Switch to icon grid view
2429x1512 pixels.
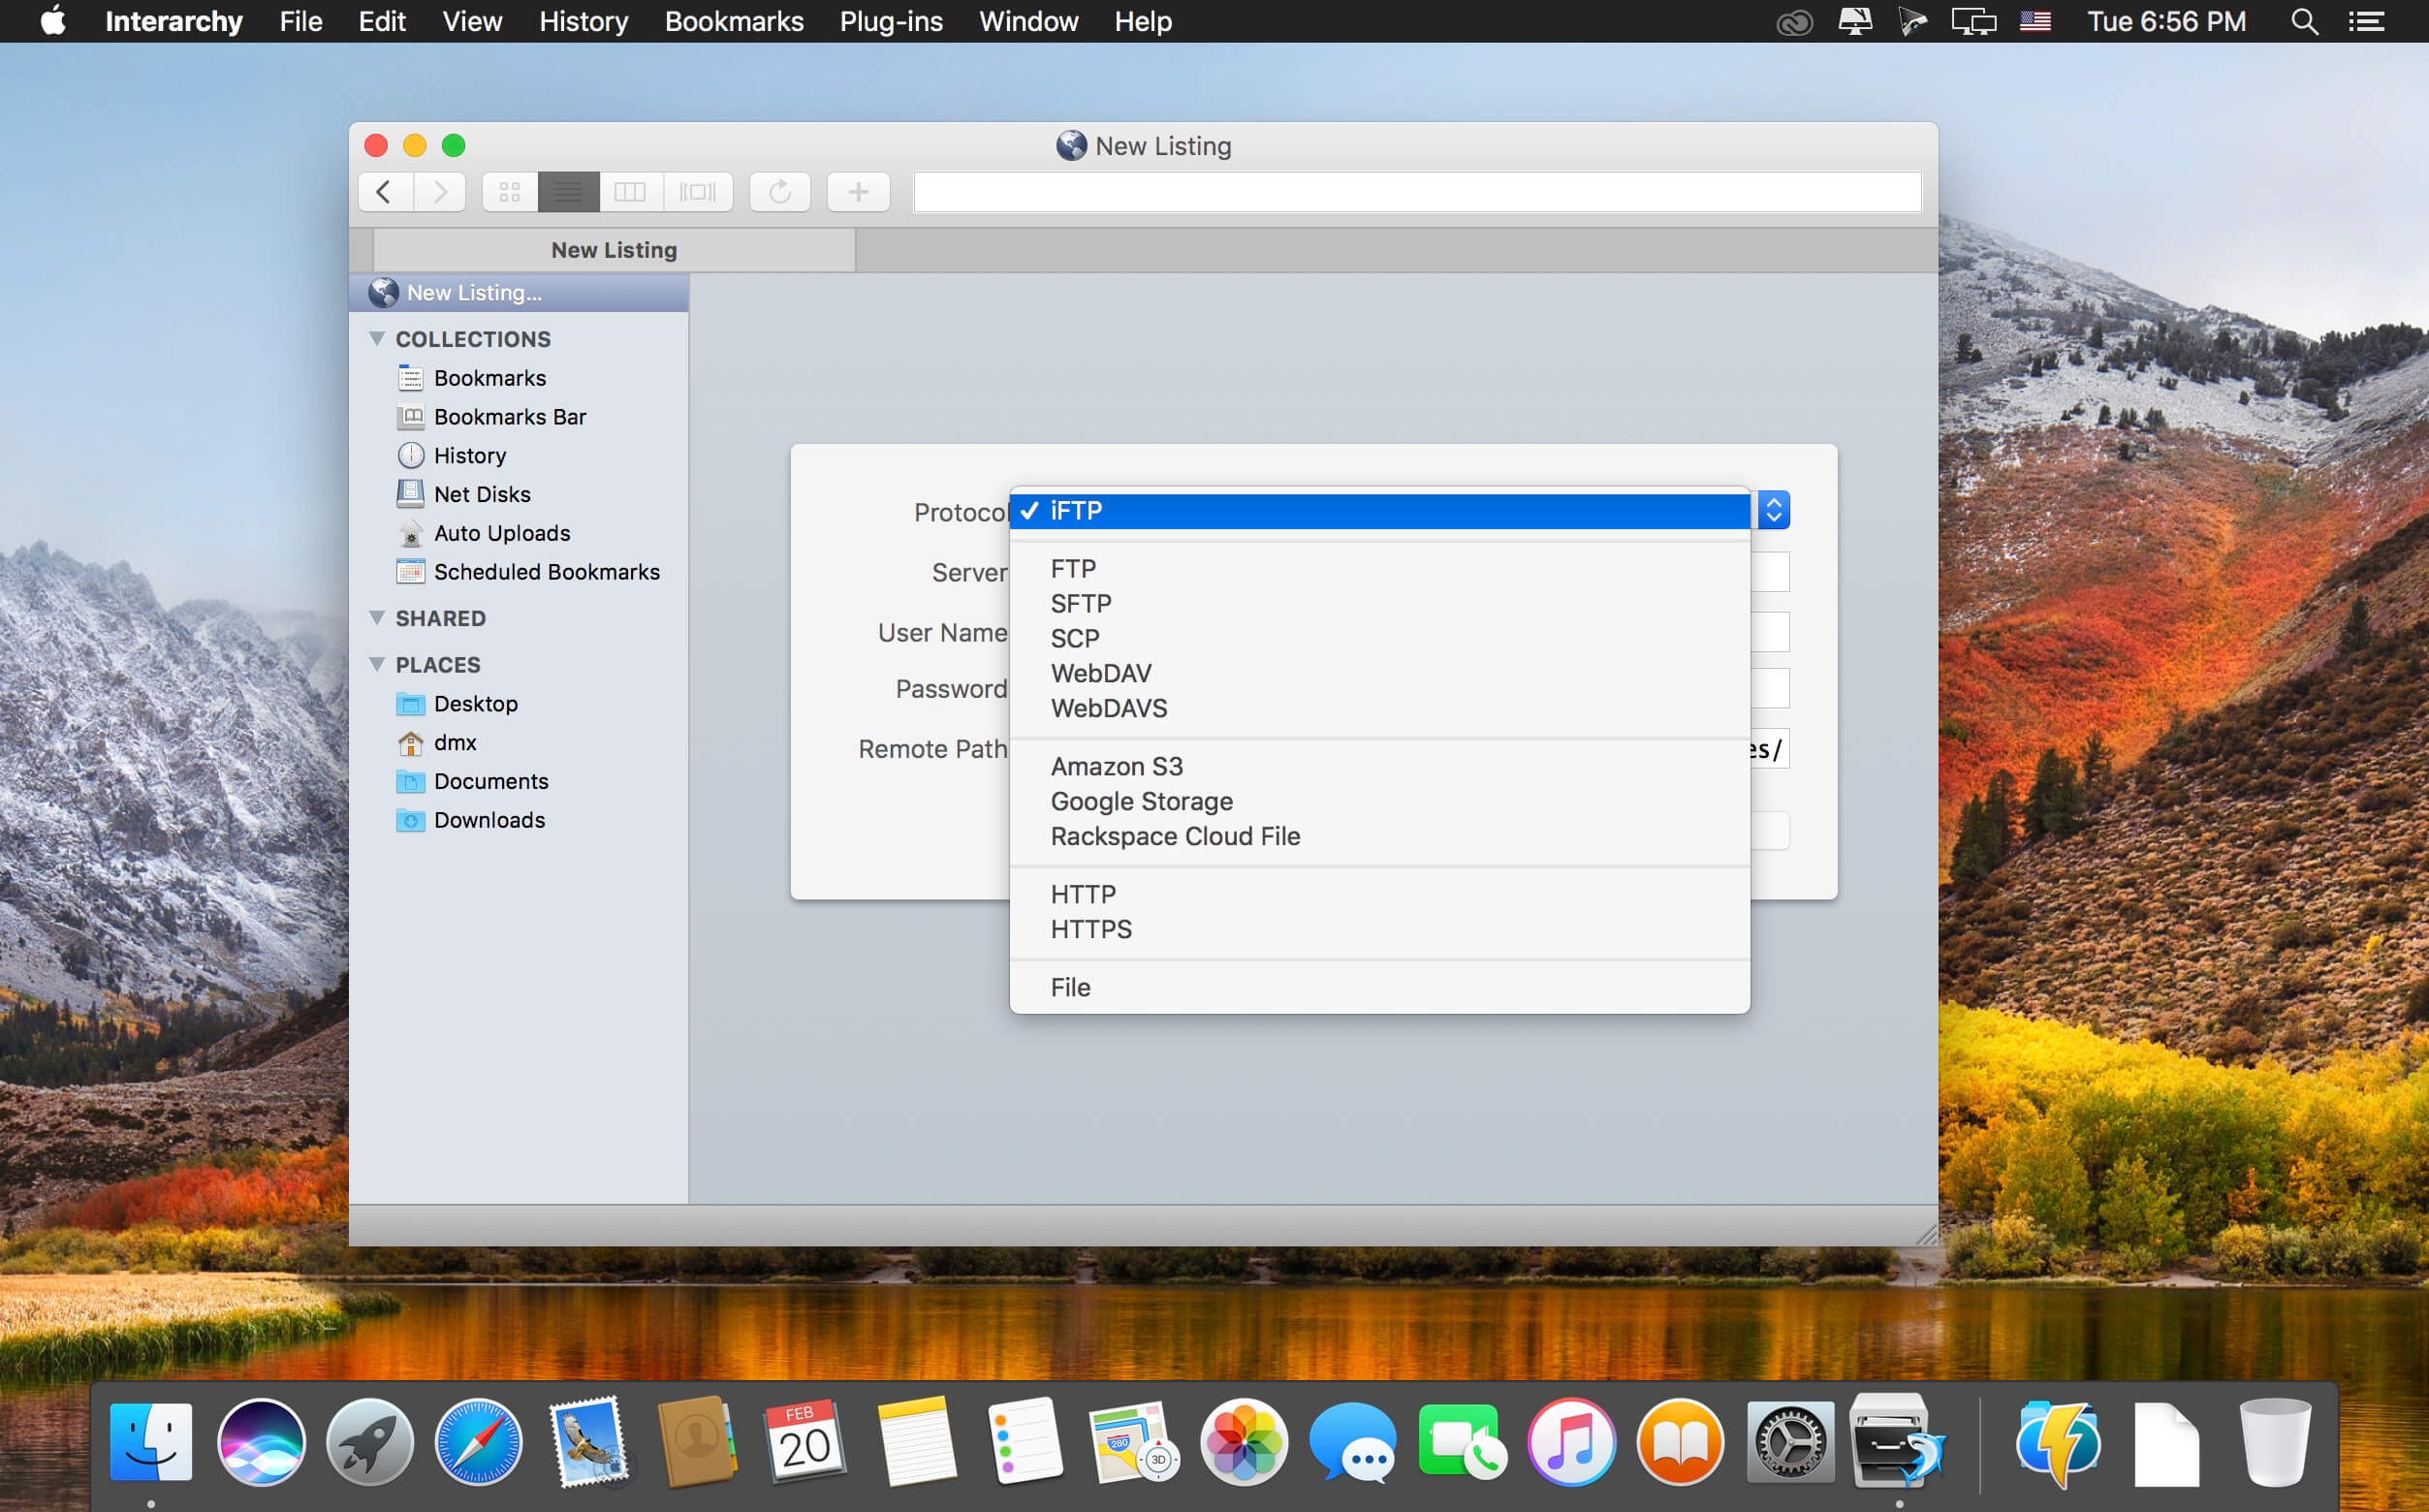pos(510,191)
